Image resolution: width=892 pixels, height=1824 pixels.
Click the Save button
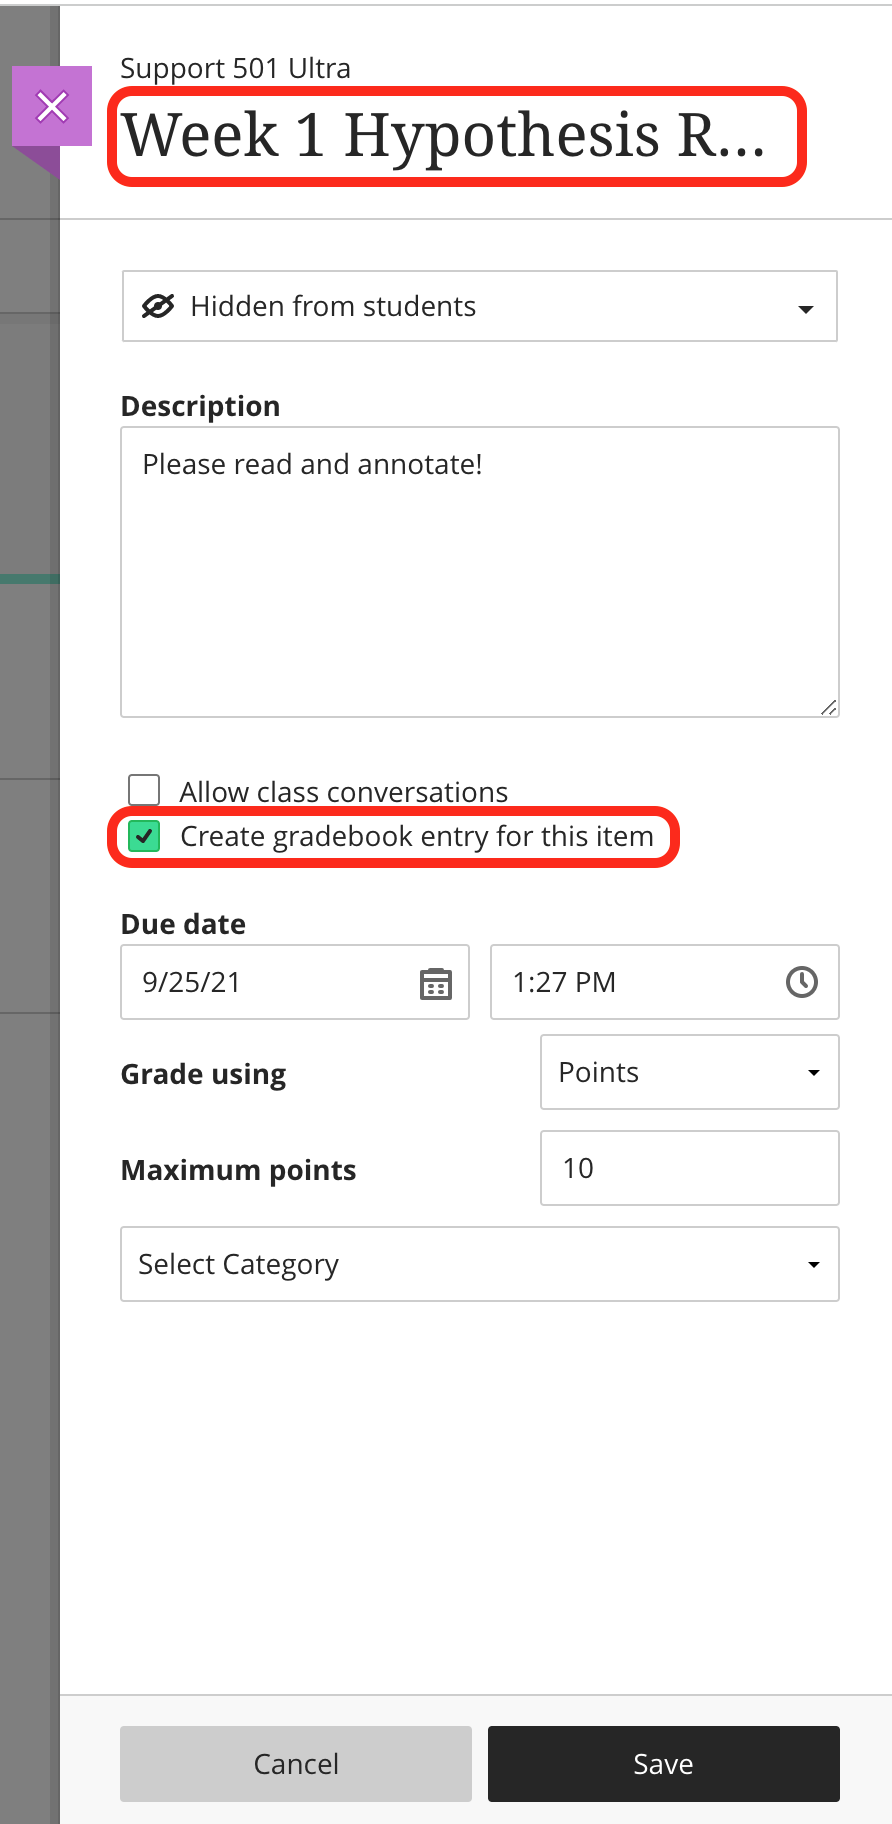(x=662, y=1763)
